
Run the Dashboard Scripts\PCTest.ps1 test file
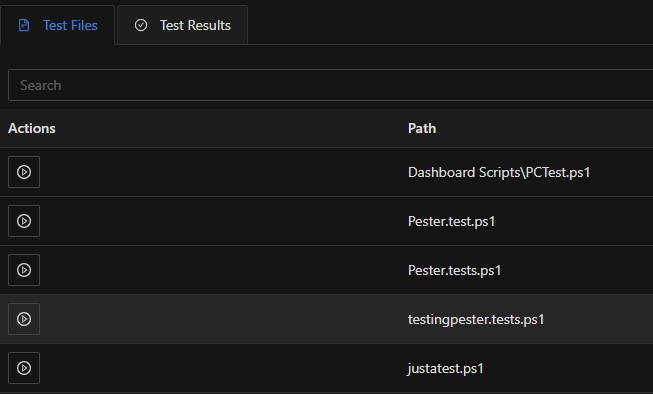pos(24,172)
